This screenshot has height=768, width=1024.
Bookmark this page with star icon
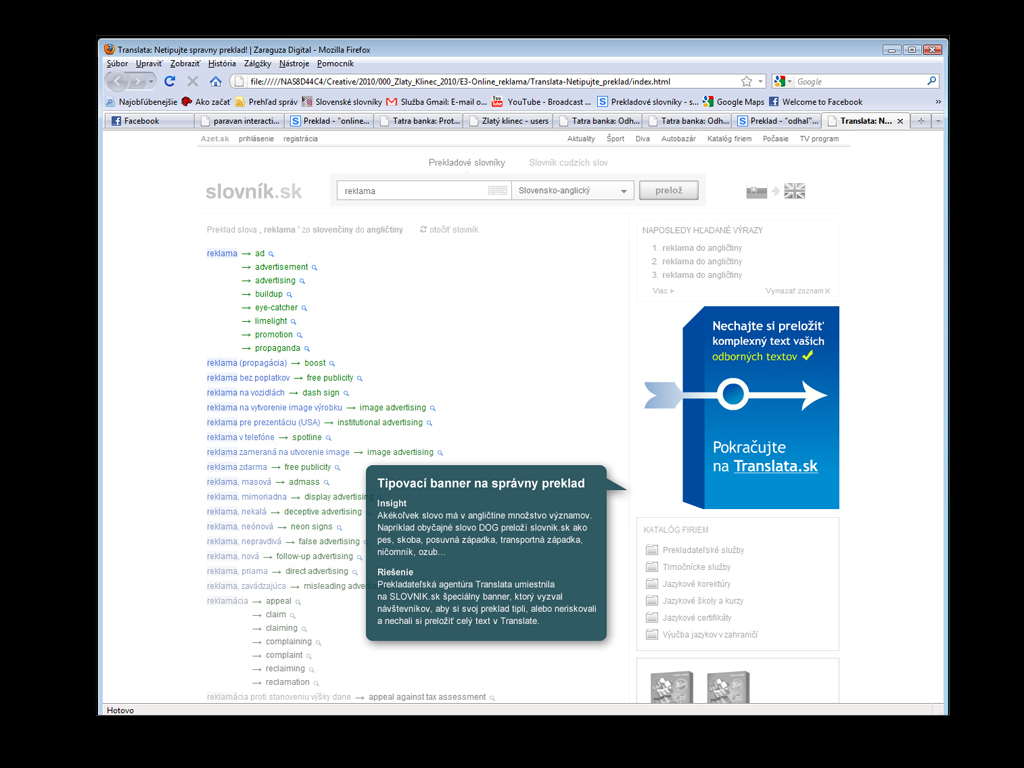click(x=746, y=82)
